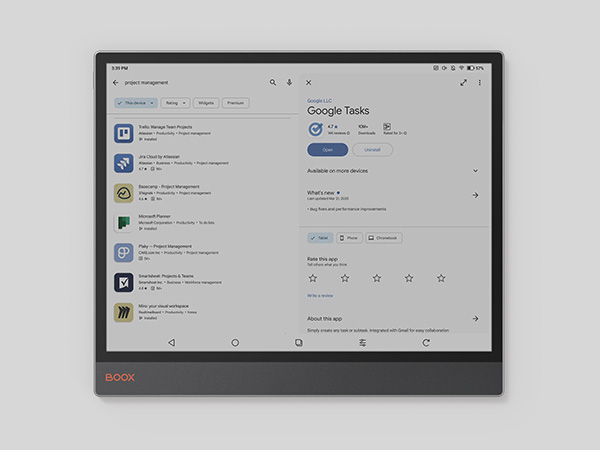Viewport: 600px width, 450px height.
Task: Open the Google LLC developer link
Action: pyautogui.click(x=319, y=101)
